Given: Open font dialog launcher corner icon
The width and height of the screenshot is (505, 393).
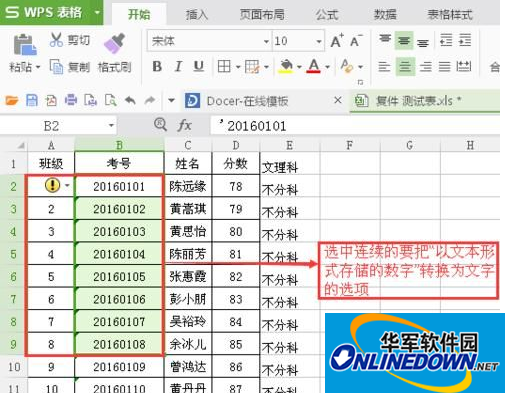Looking at the screenshot, I should [360, 82].
